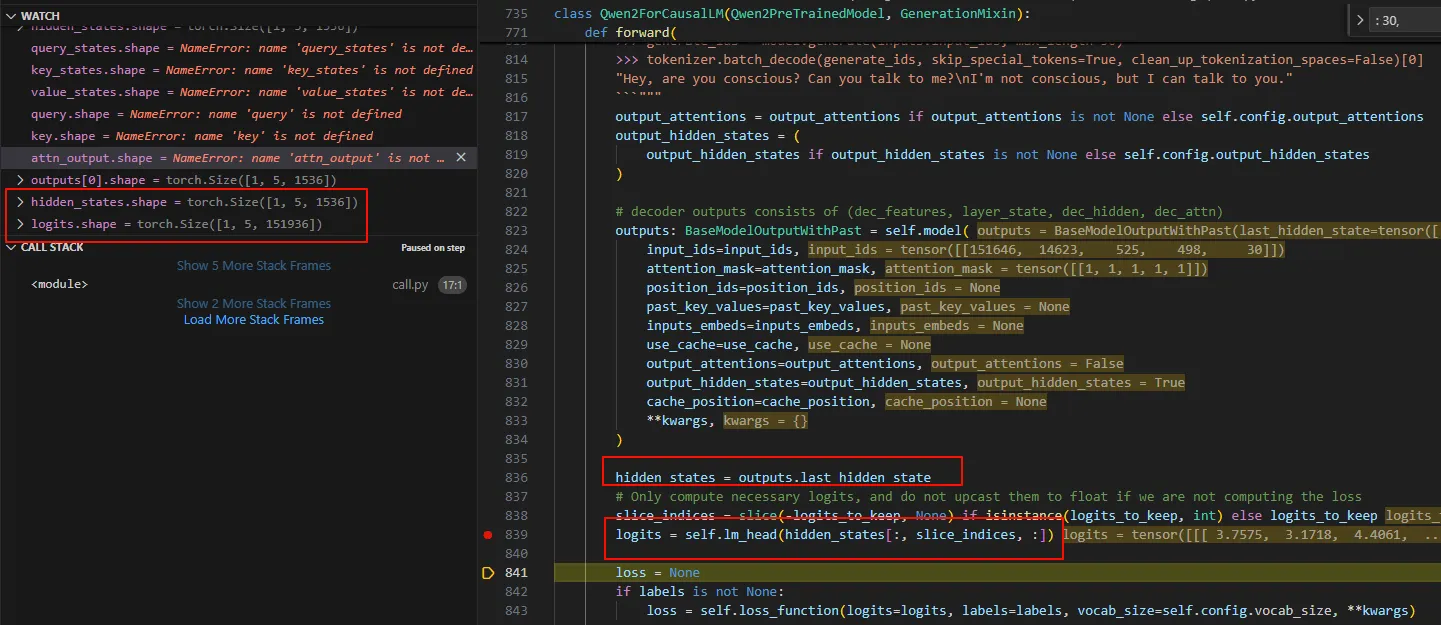
Task: Click the '**kwargs,' argument line
Action: point(681,421)
